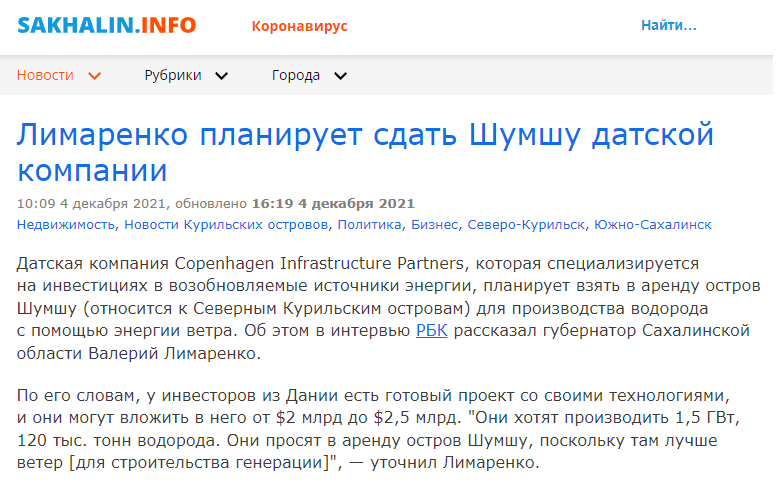Open the Рубрики menu
This screenshot has height=499, width=778.
click(173, 75)
